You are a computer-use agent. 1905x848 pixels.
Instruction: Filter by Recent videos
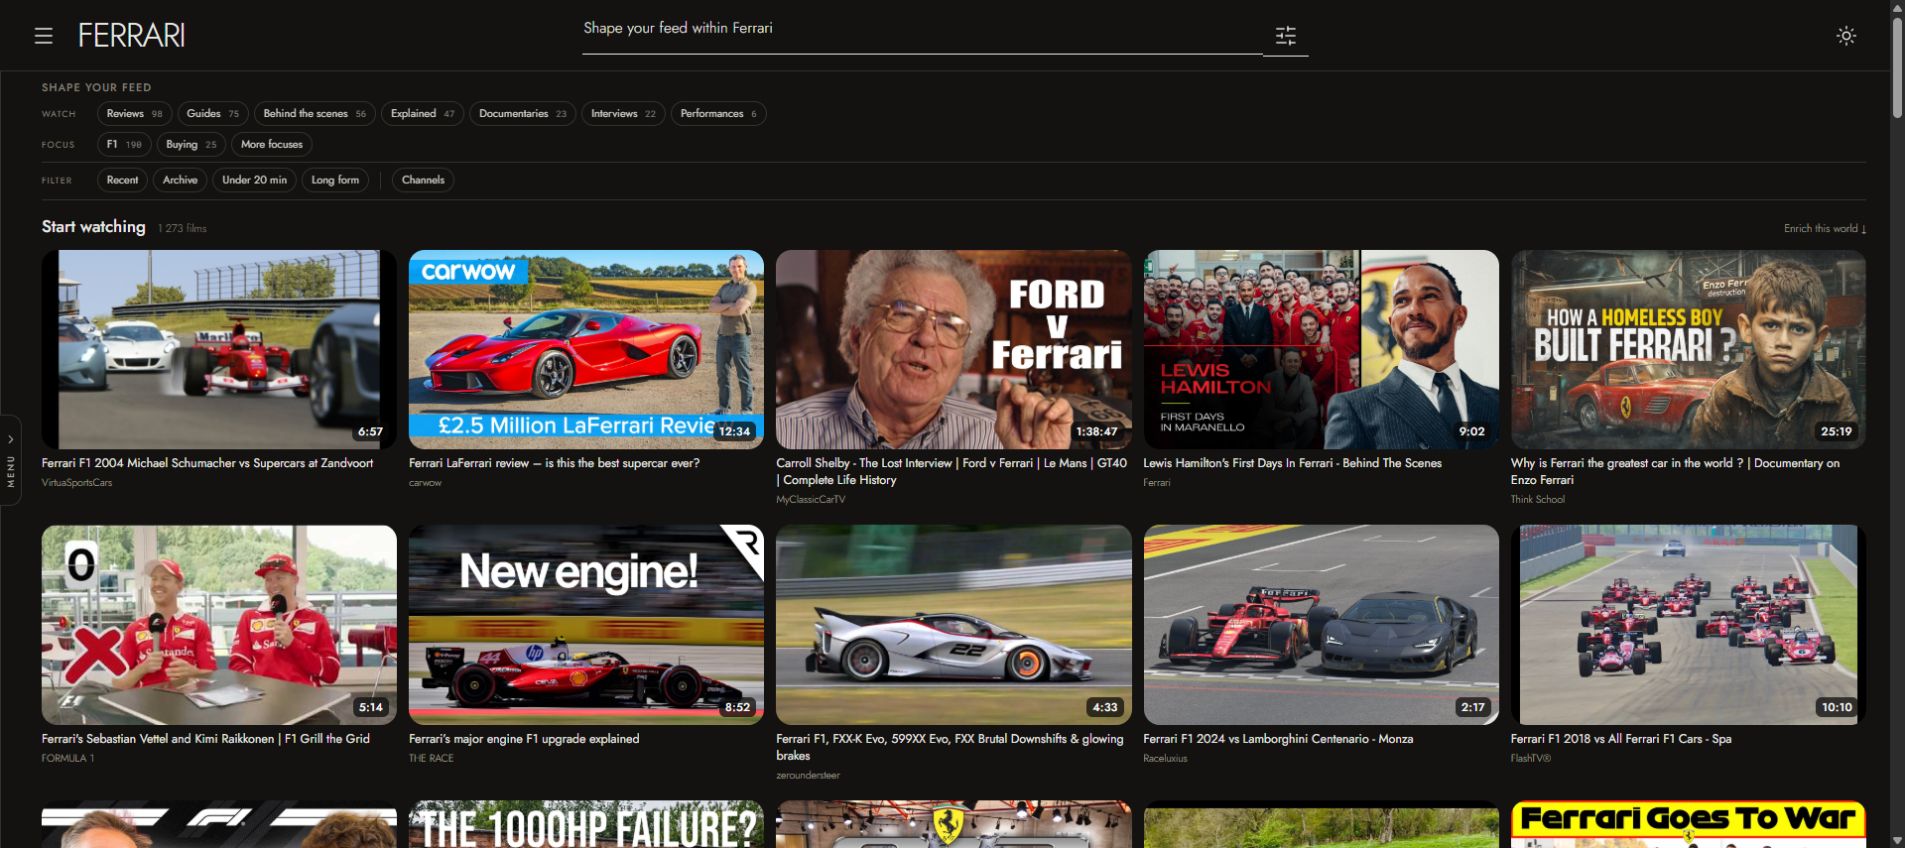point(122,180)
